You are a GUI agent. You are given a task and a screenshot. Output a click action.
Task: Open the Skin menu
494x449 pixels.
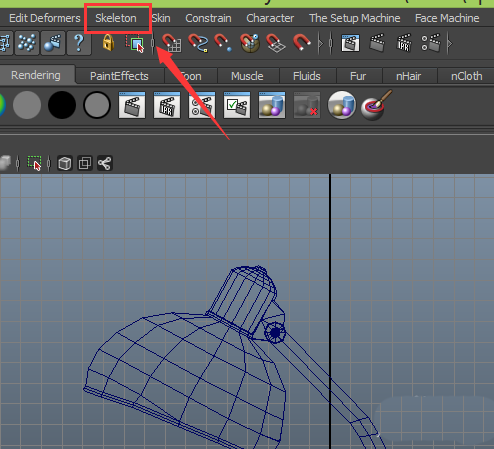pyautogui.click(x=161, y=18)
